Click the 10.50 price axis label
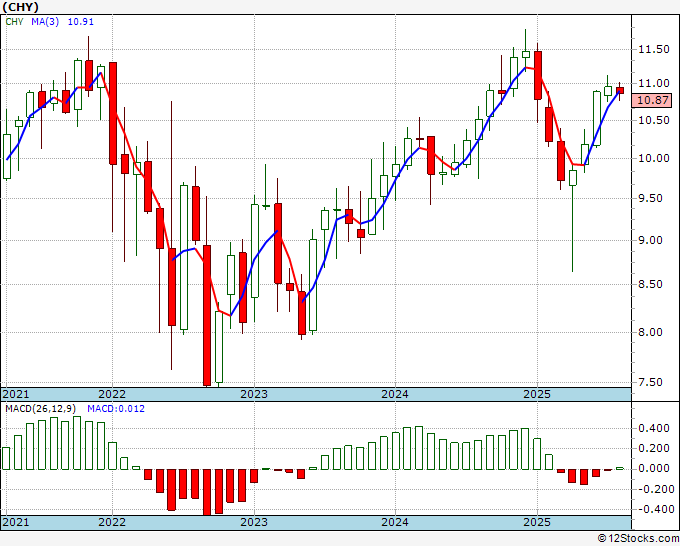The height and width of the screenshot is (546, 680). click(x=654, y=120)
